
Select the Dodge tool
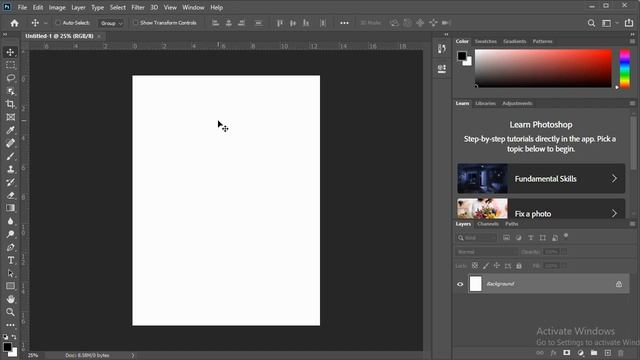coord(11,234)
